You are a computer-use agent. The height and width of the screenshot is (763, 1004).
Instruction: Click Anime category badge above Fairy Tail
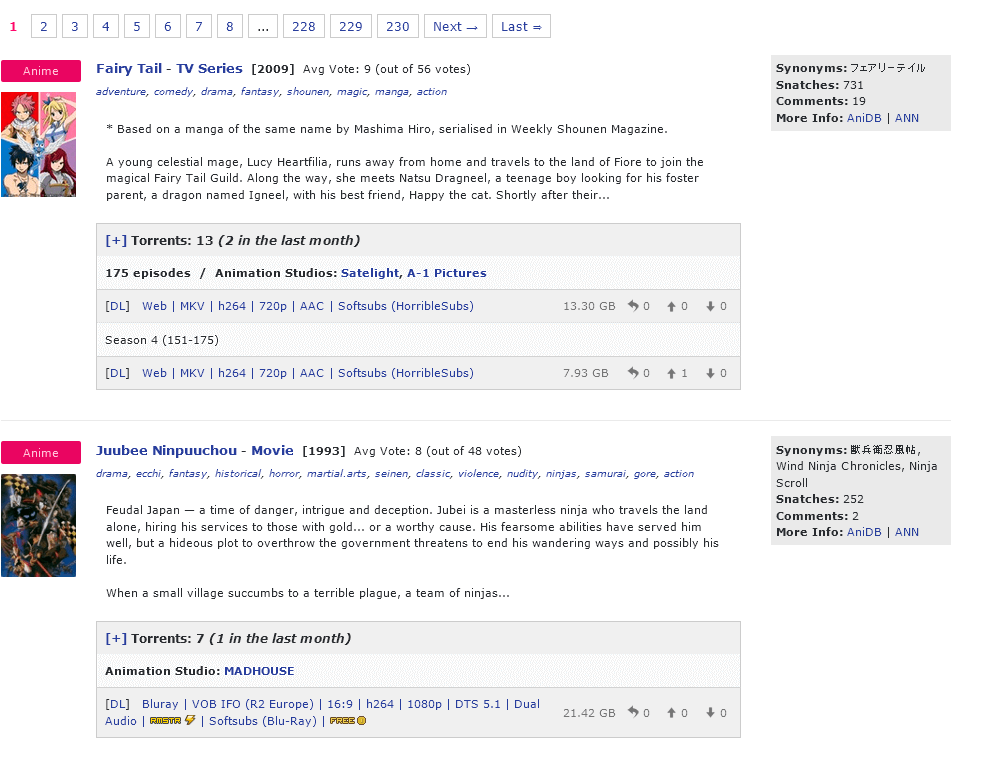pos(41,71)
